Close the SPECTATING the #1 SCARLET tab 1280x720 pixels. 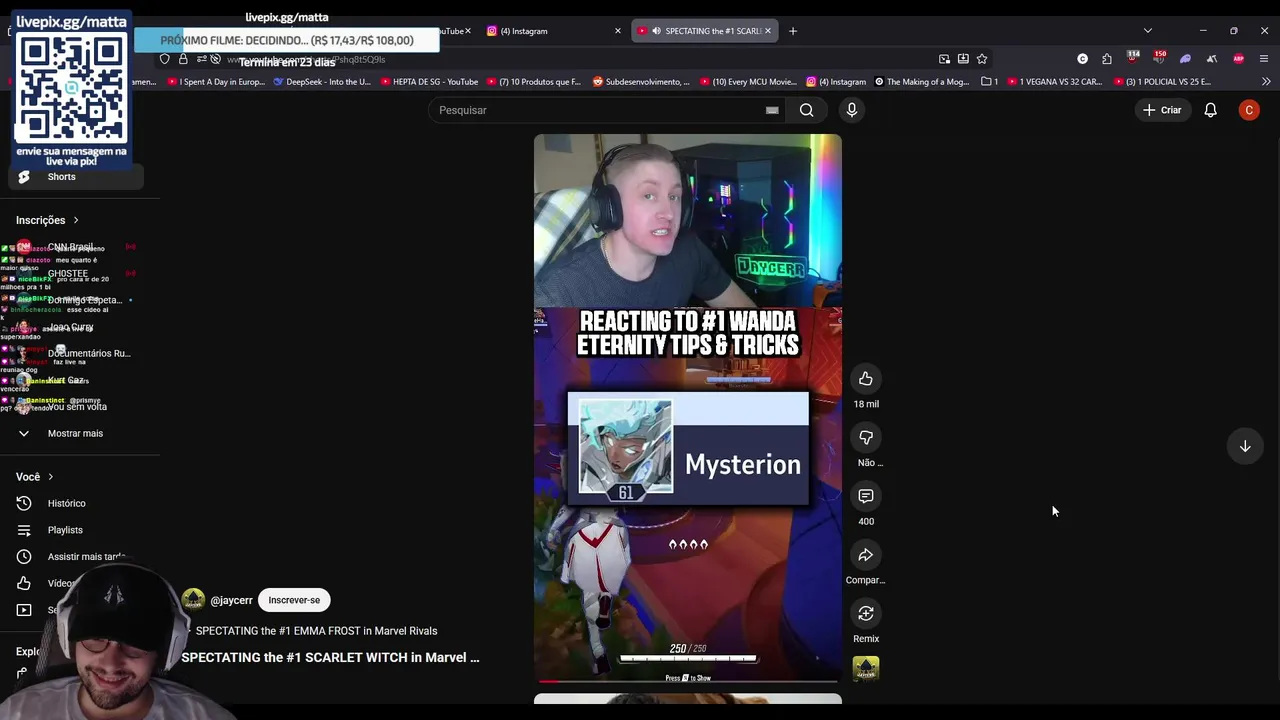768,31
